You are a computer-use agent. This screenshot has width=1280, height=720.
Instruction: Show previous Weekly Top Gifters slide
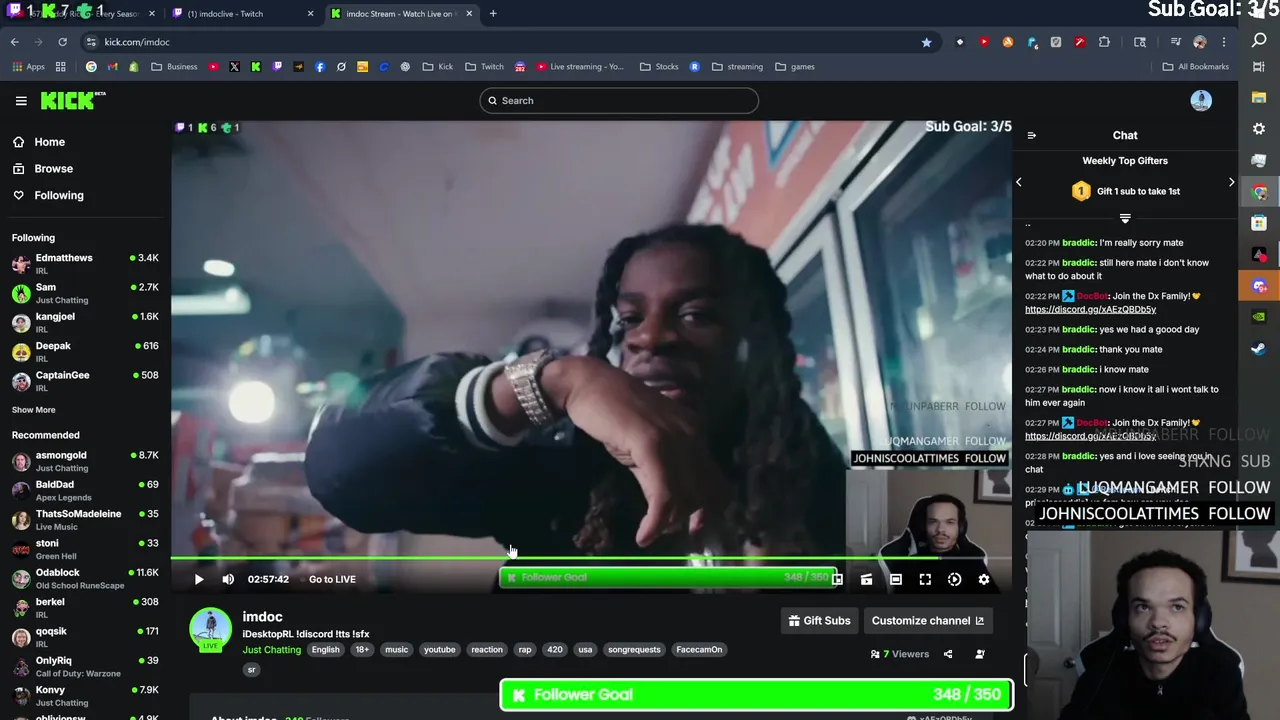click(1019, 182)
